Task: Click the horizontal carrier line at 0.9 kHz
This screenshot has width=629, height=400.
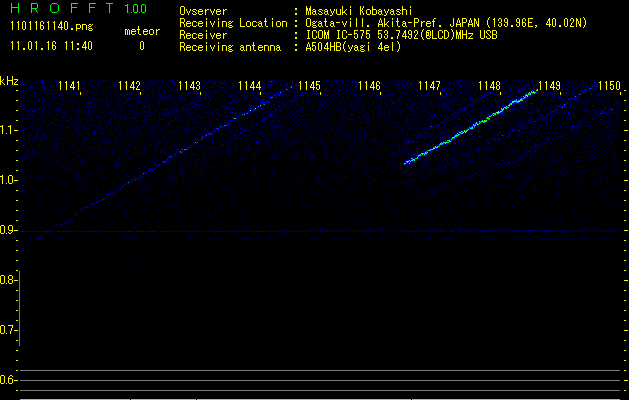Action: [x=321, y=231]
